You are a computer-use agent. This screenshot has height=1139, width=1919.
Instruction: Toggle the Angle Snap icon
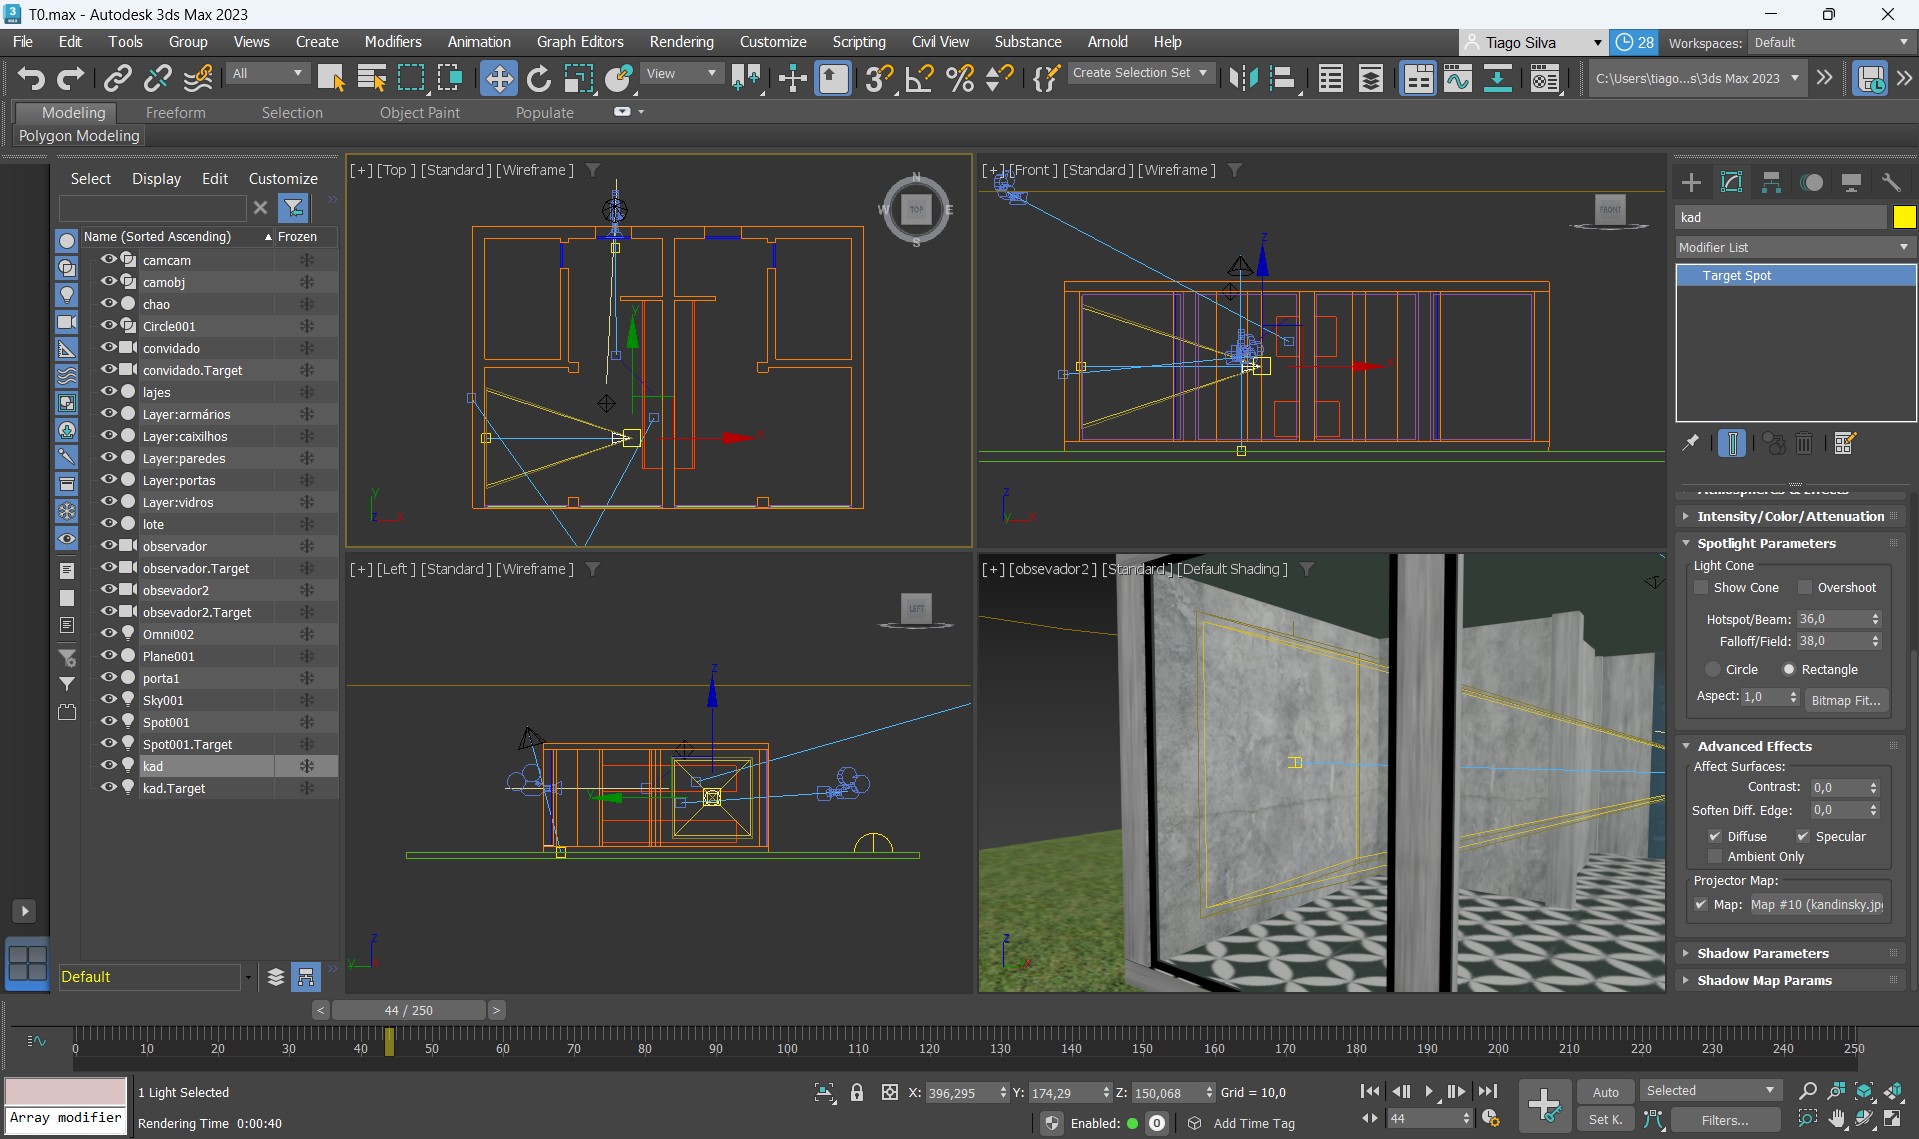[x=919, y=78]
